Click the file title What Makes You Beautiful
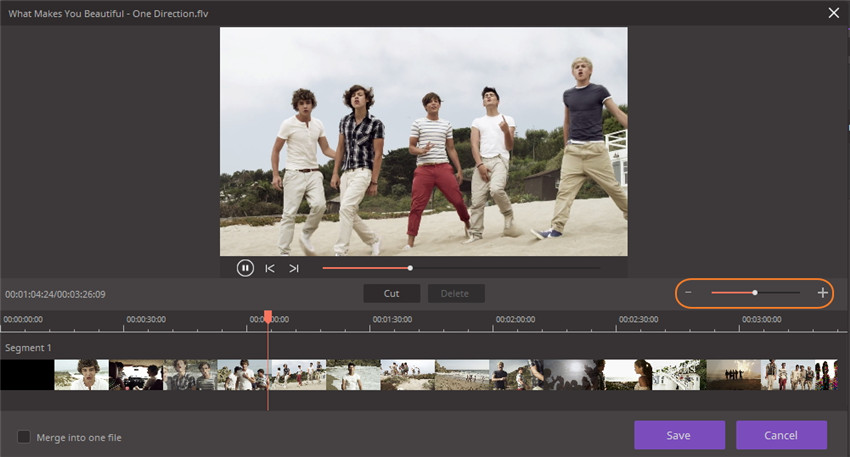850x457 pixels. (x=66, y=14)
